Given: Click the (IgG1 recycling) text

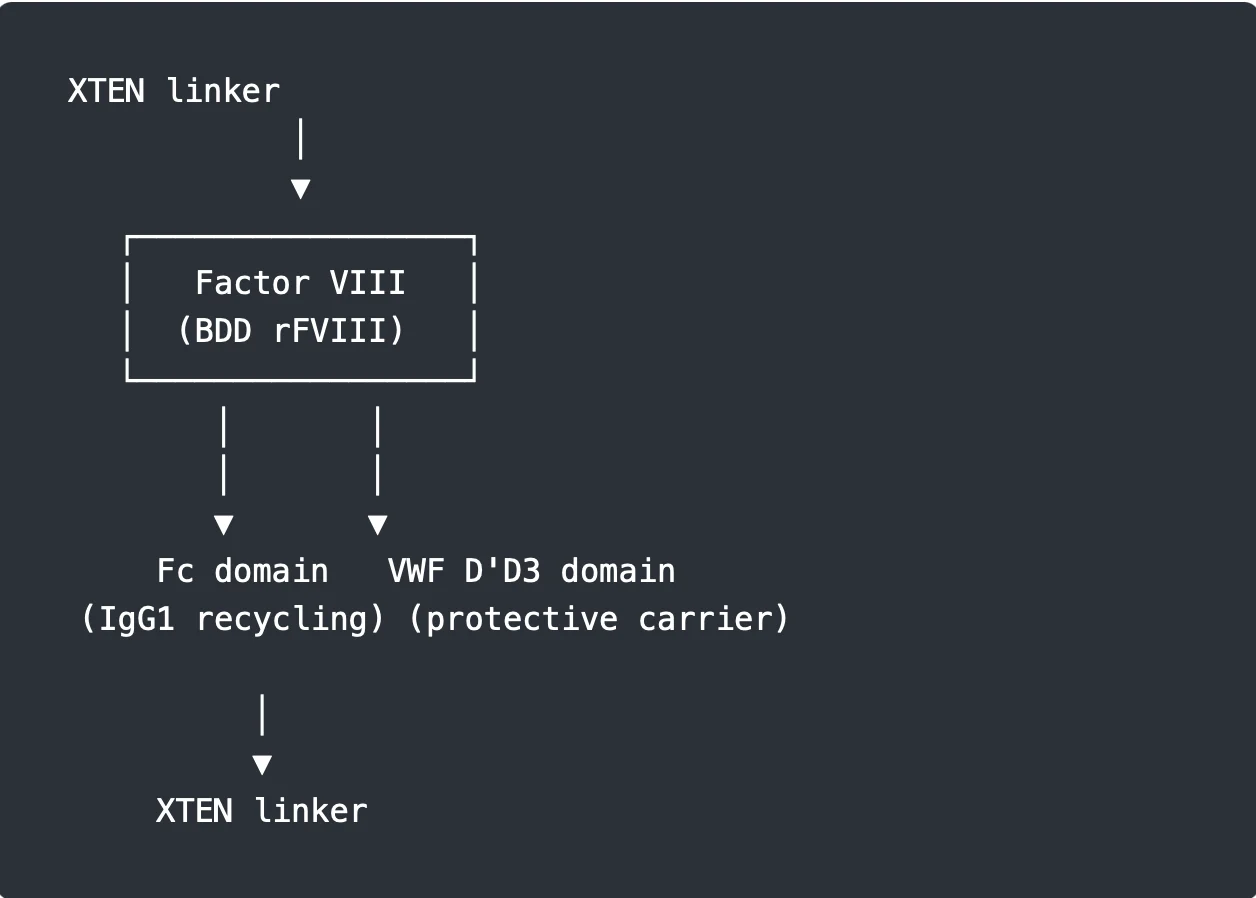Looking at the screenshot, I should 233,619.
